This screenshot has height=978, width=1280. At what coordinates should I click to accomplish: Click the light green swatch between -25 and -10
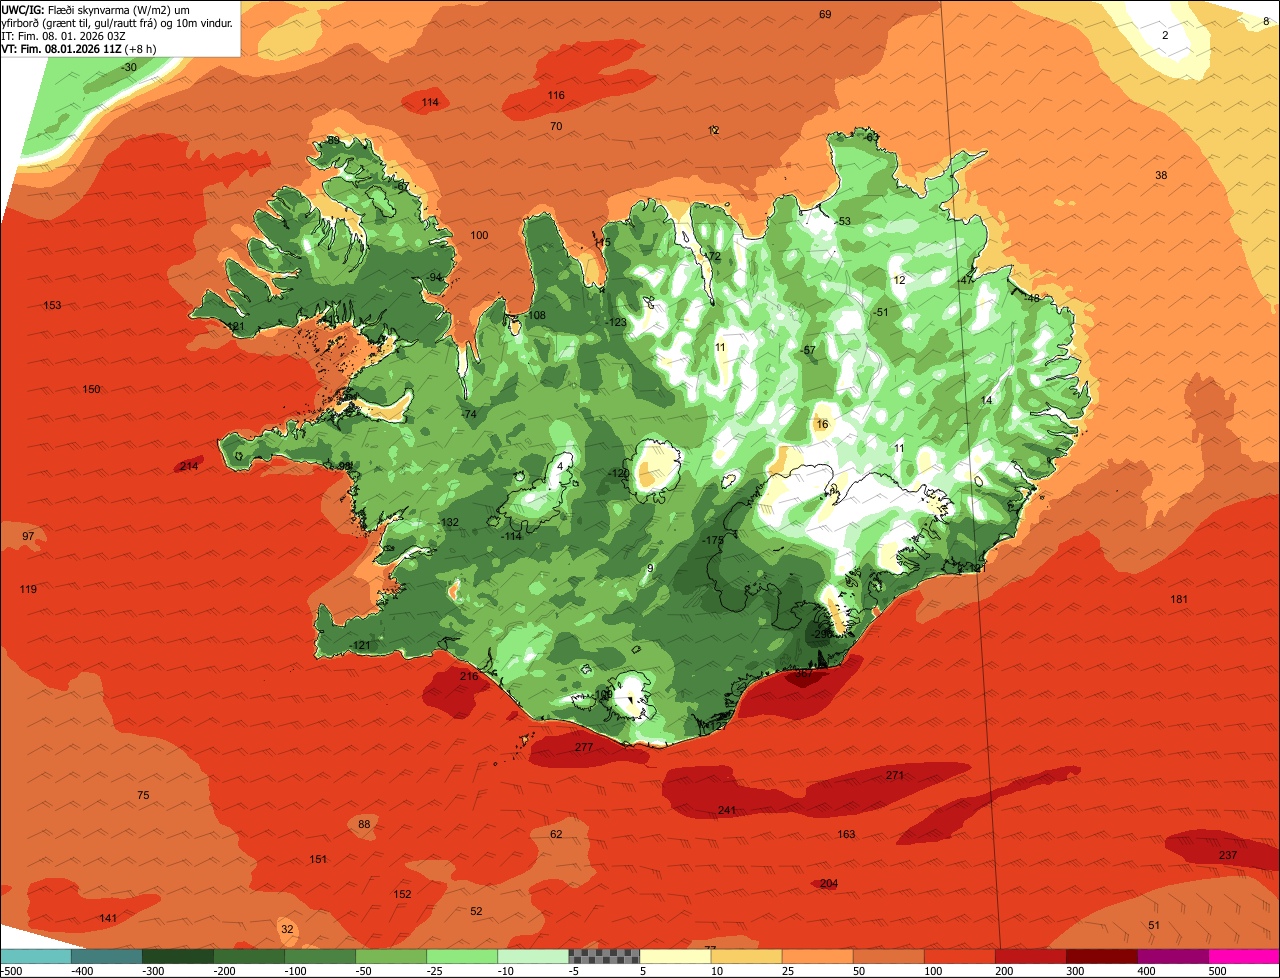(462, 957)
